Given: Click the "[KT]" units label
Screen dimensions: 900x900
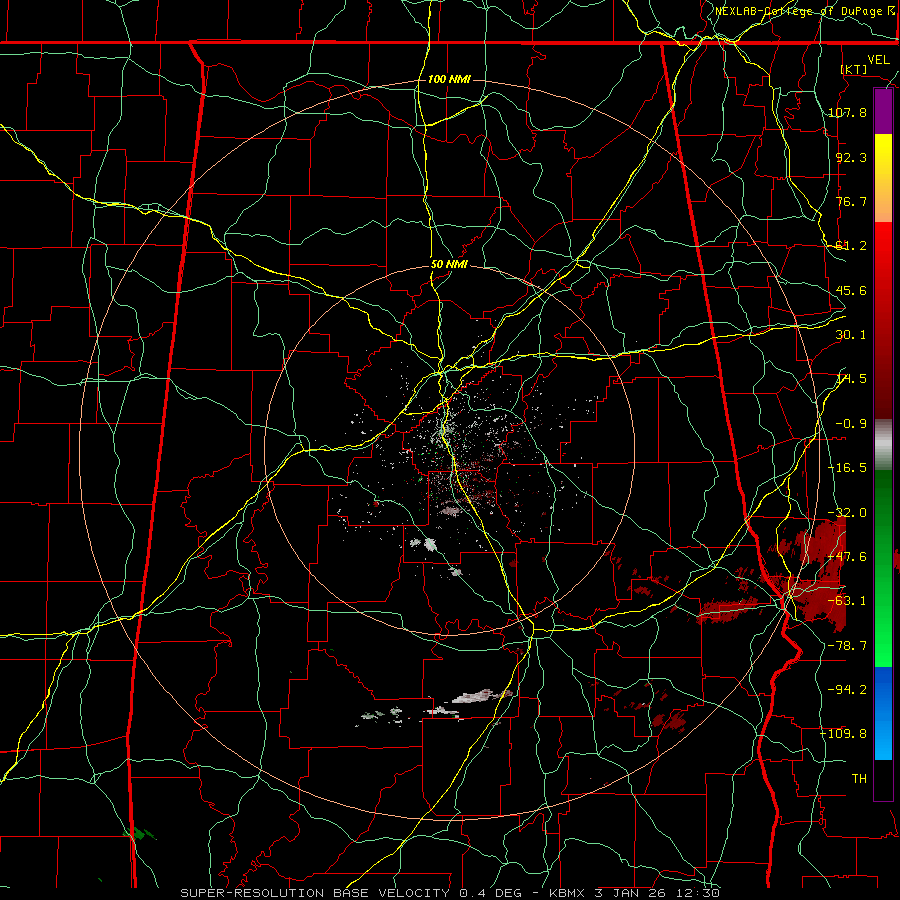Looking at the screenshot, I should tap(854, 69).
